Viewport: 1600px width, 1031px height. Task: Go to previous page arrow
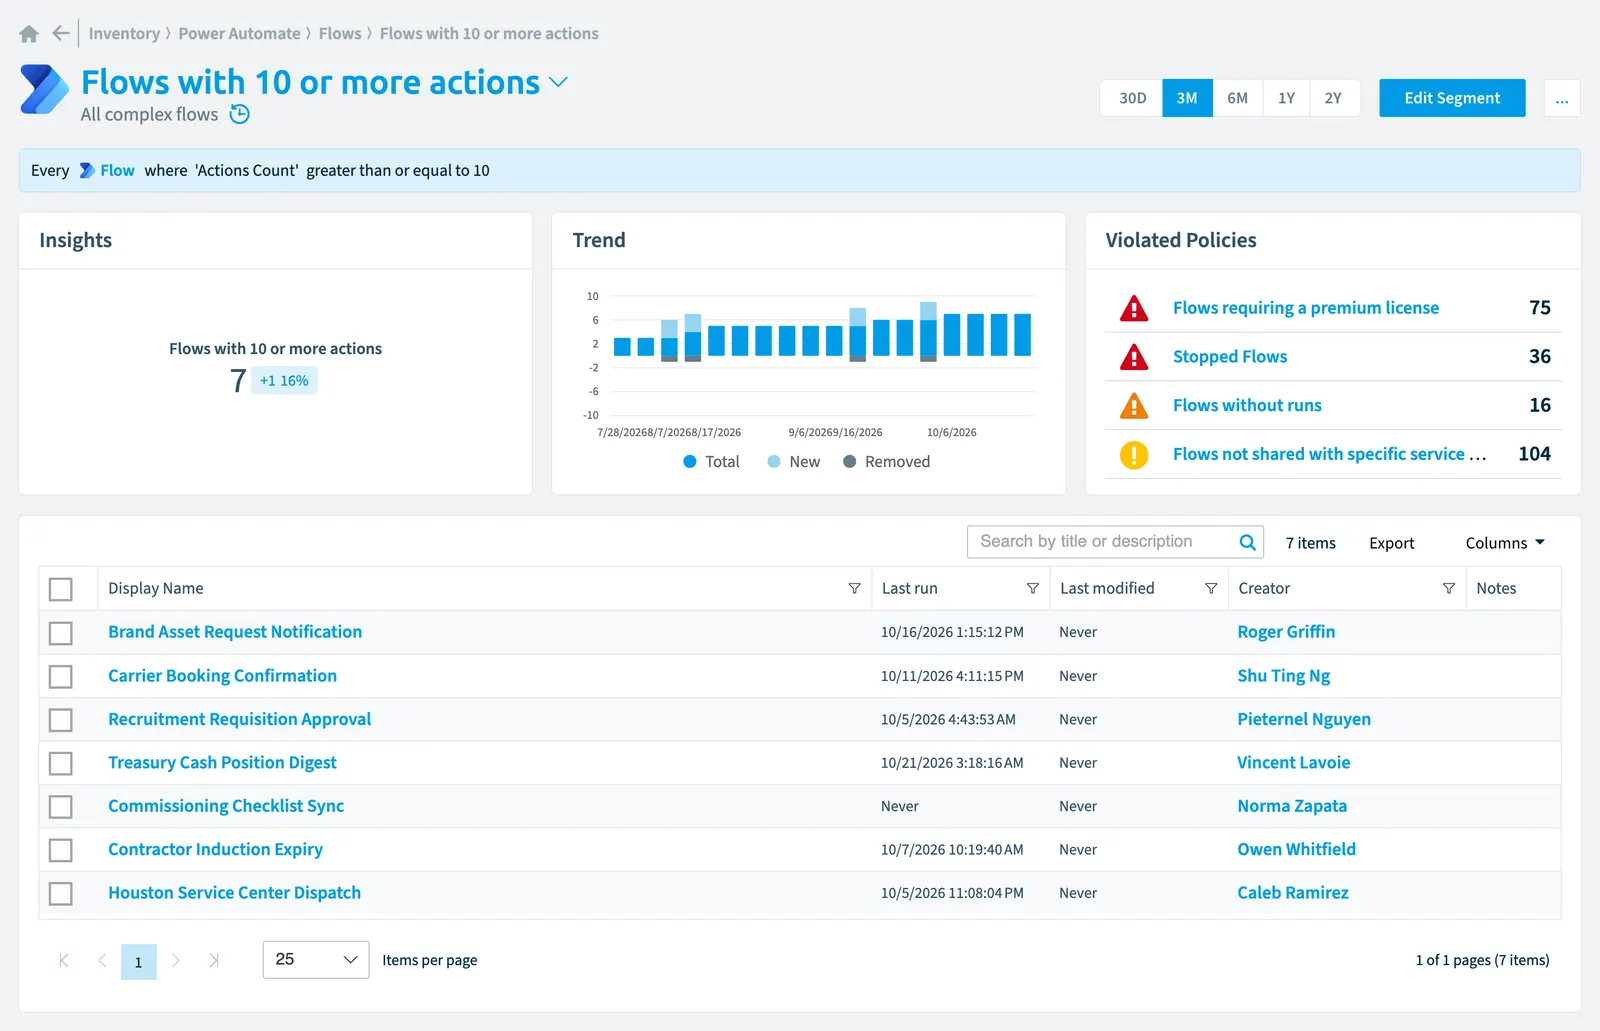pos(102,961)
